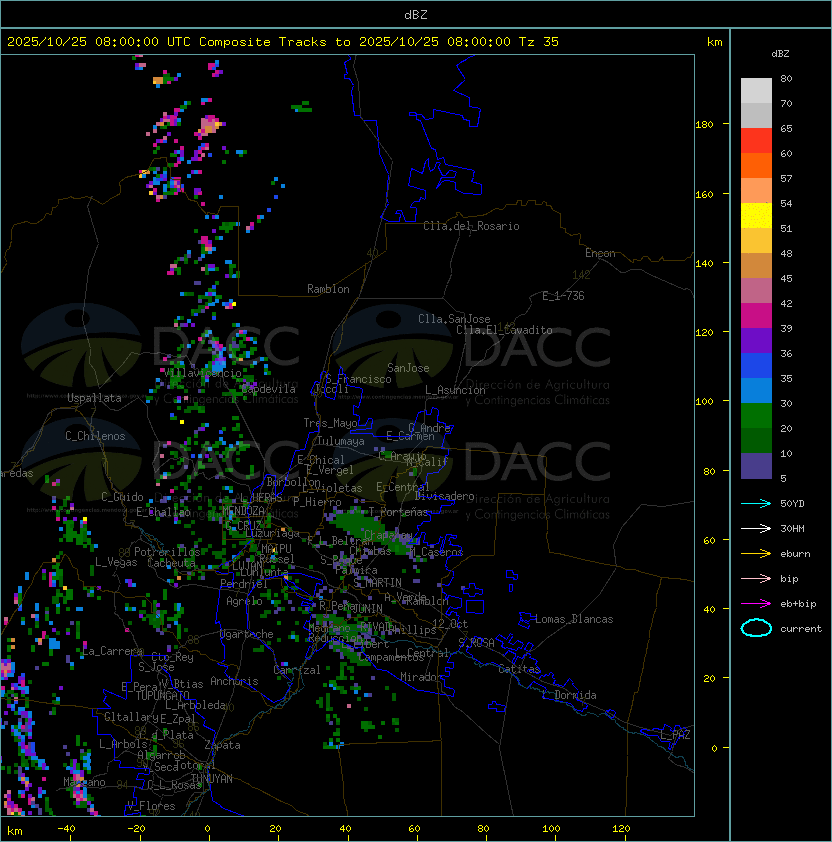Click the 'dBZ' title in the top bar

tap(416, 14)
